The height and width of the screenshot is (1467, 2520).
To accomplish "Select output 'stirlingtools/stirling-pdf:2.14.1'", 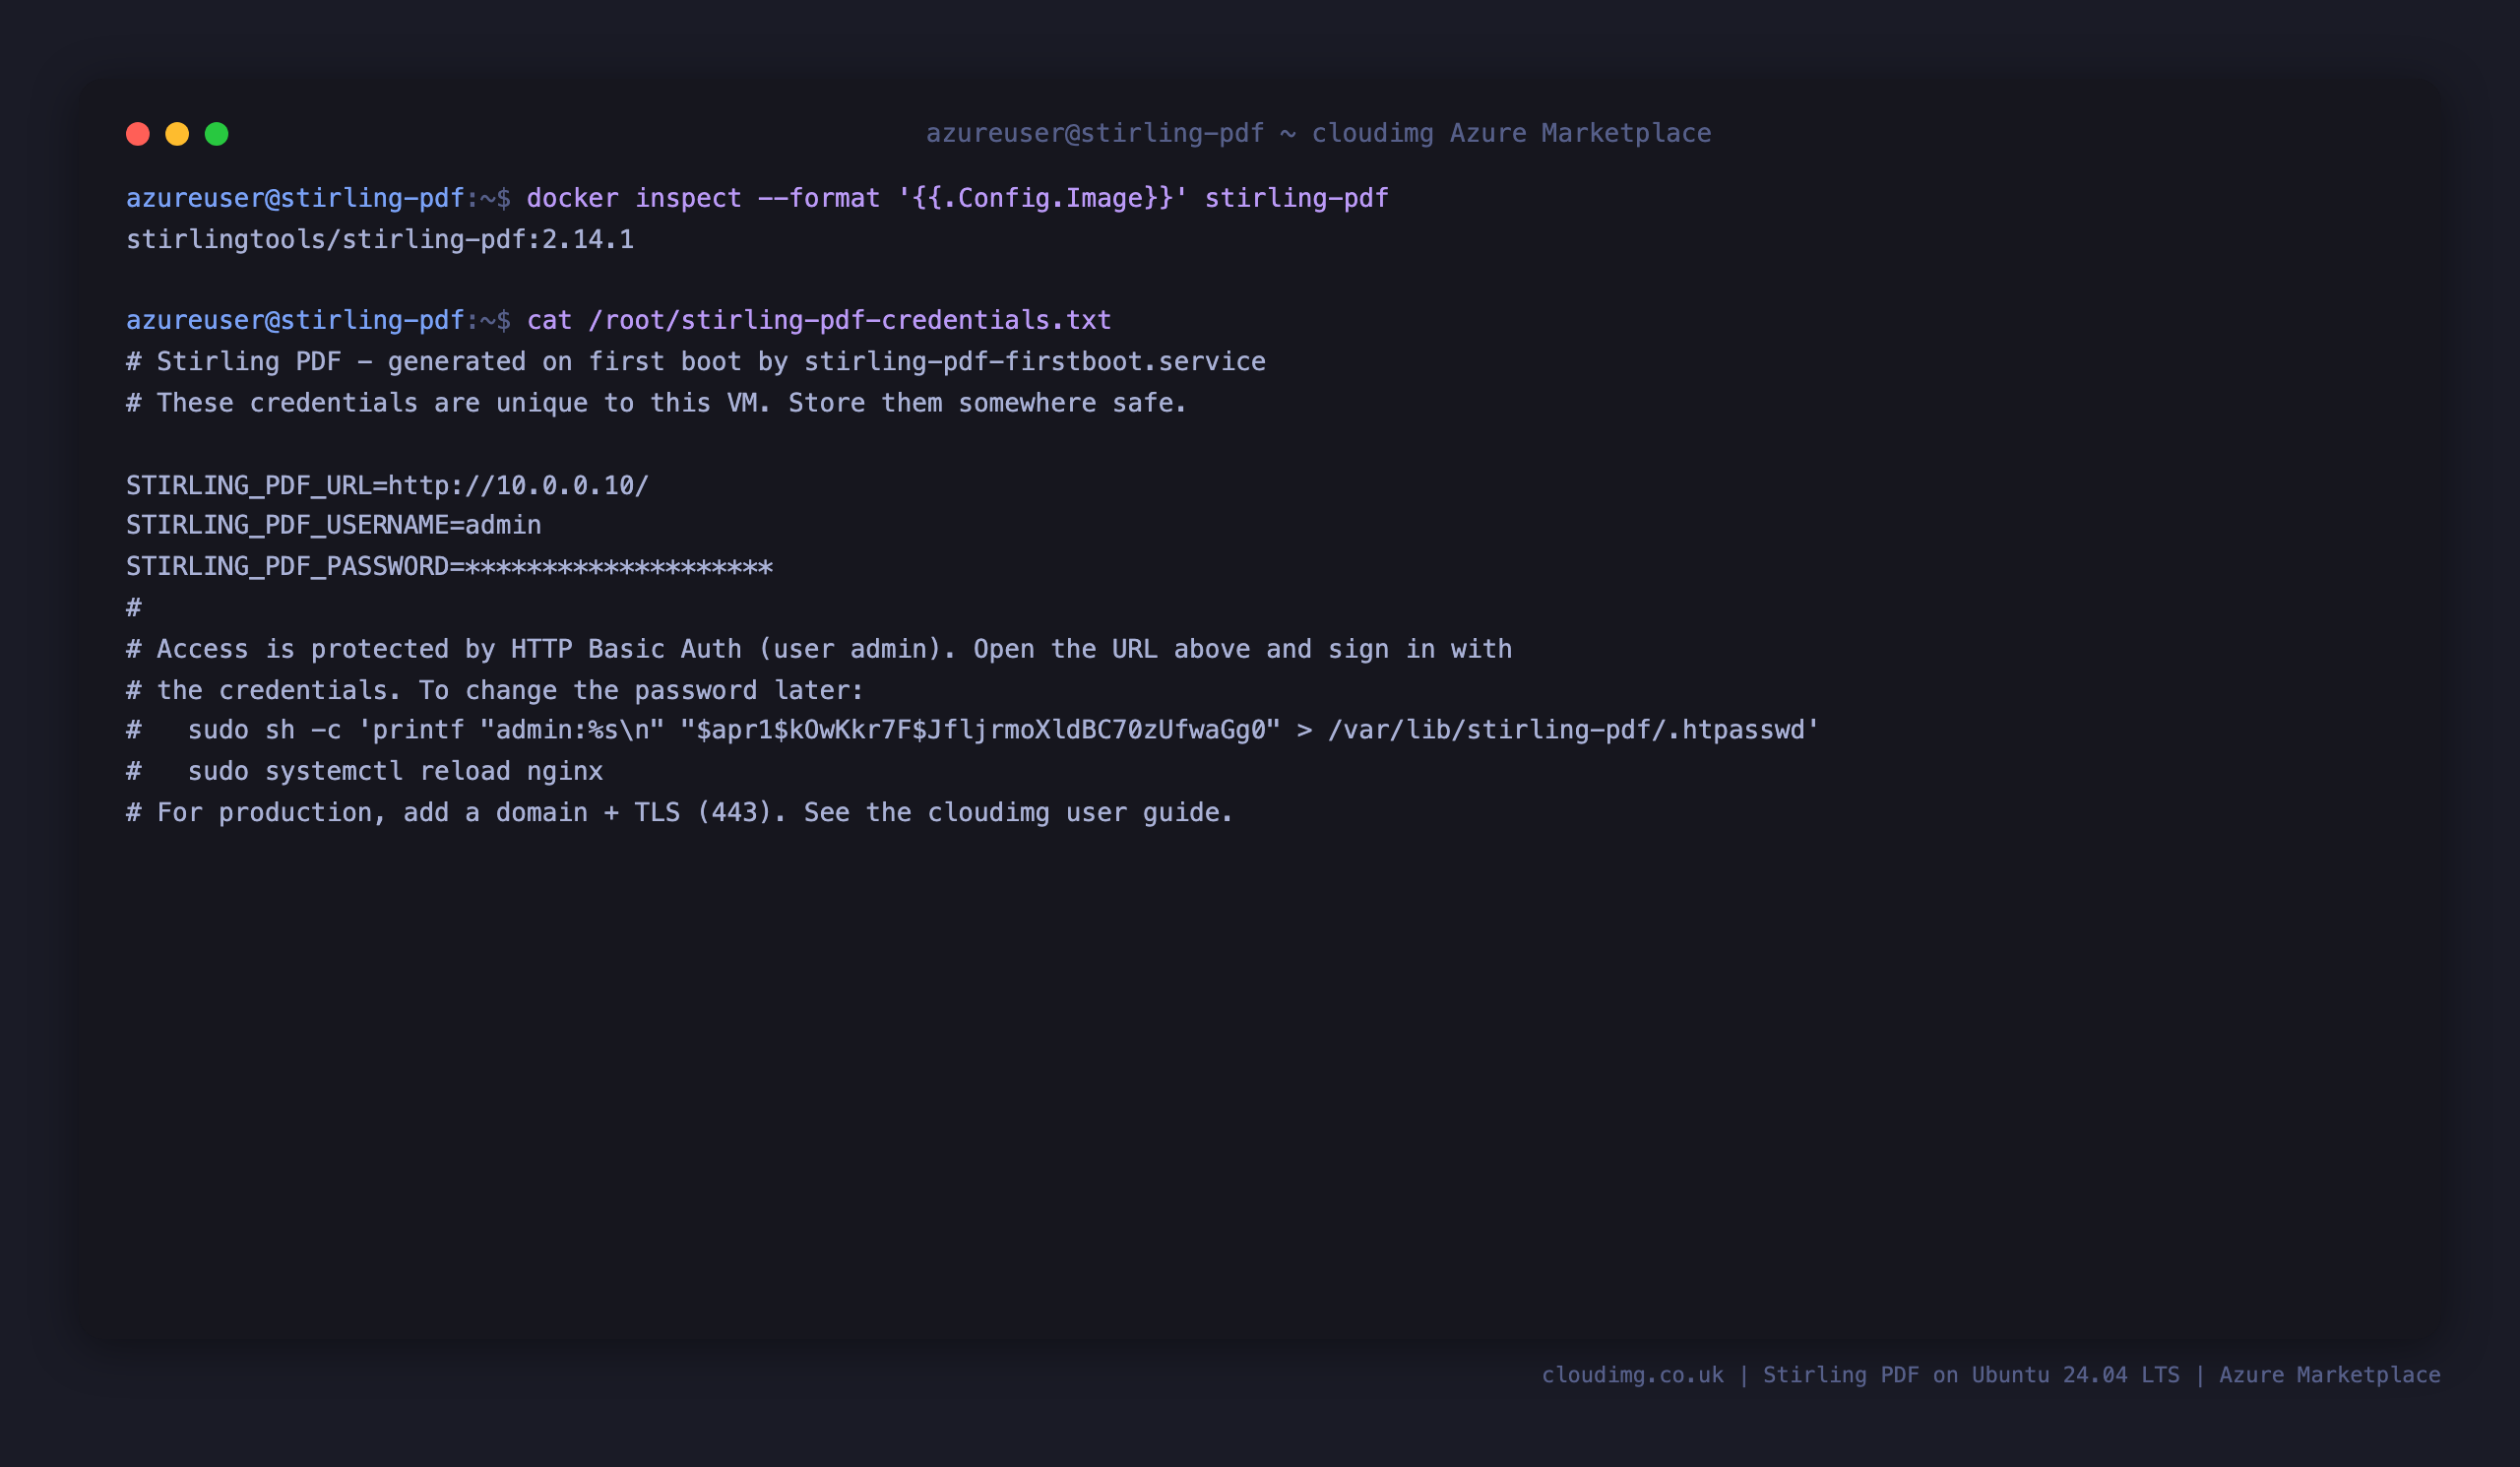I will pyautogui.click(x=380, y=239).
